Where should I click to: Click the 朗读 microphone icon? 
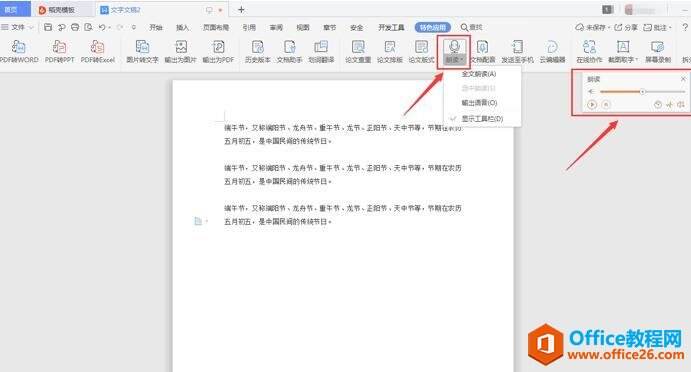[x=454, y=46]
